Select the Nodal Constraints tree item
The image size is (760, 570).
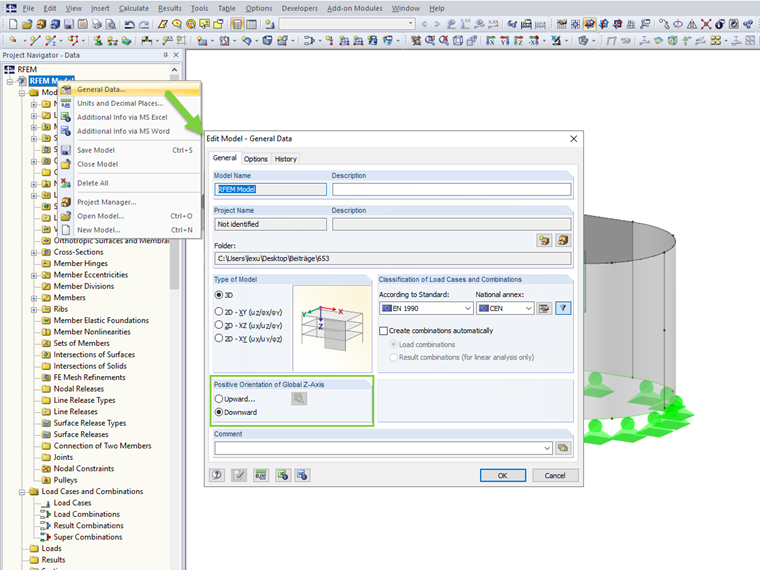(83, 469)
